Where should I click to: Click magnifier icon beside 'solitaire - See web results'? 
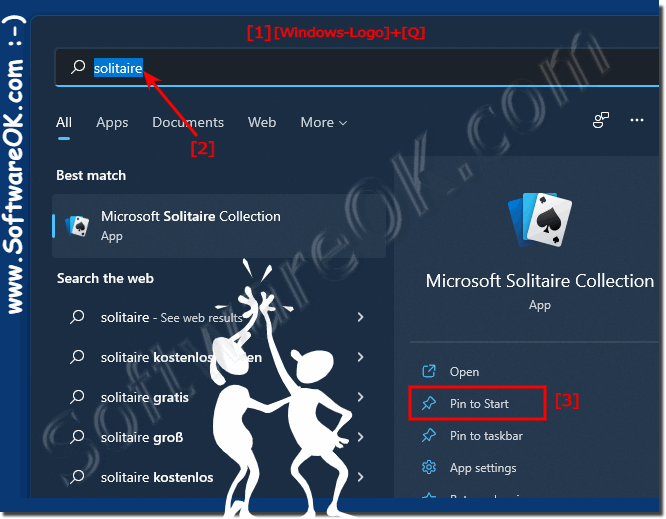(x=77, y=317)
